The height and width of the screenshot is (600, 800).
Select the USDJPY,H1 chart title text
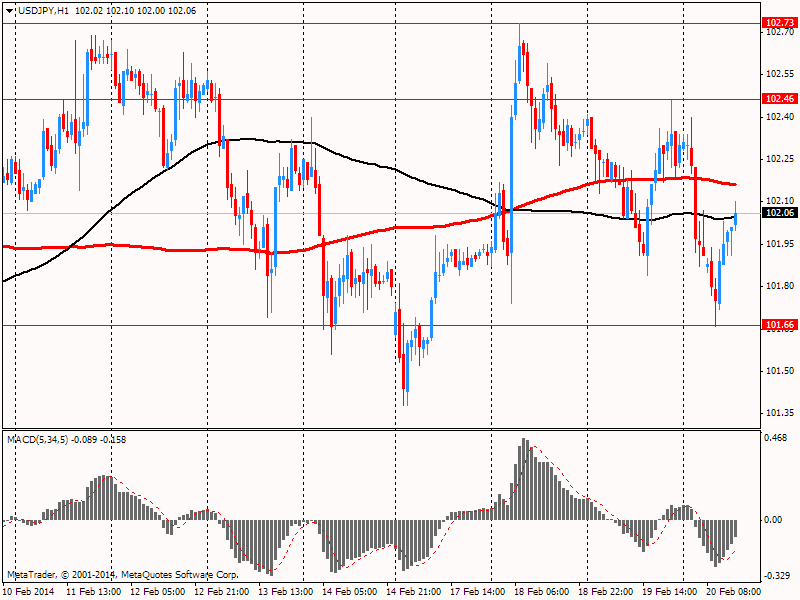[x=43, y=11]
